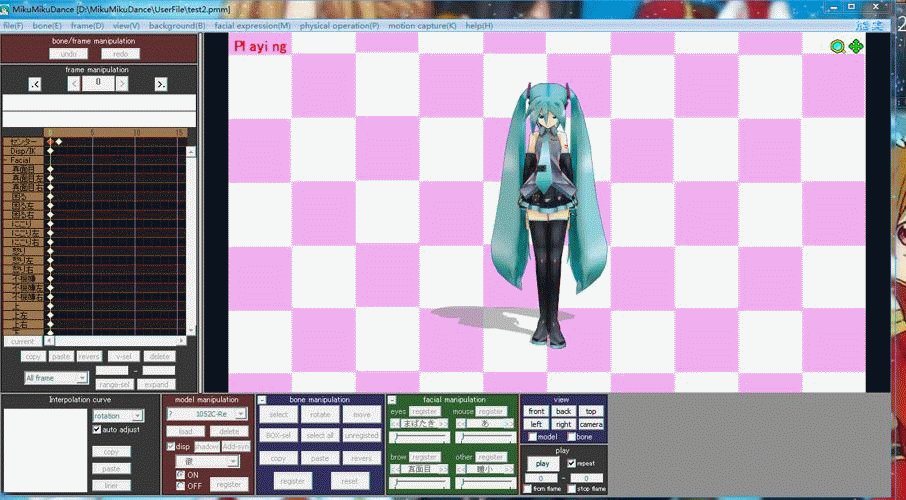Viewport: 906px width, 500px height.
Task: Enable the stop flame checkbox
Action: 571,489
